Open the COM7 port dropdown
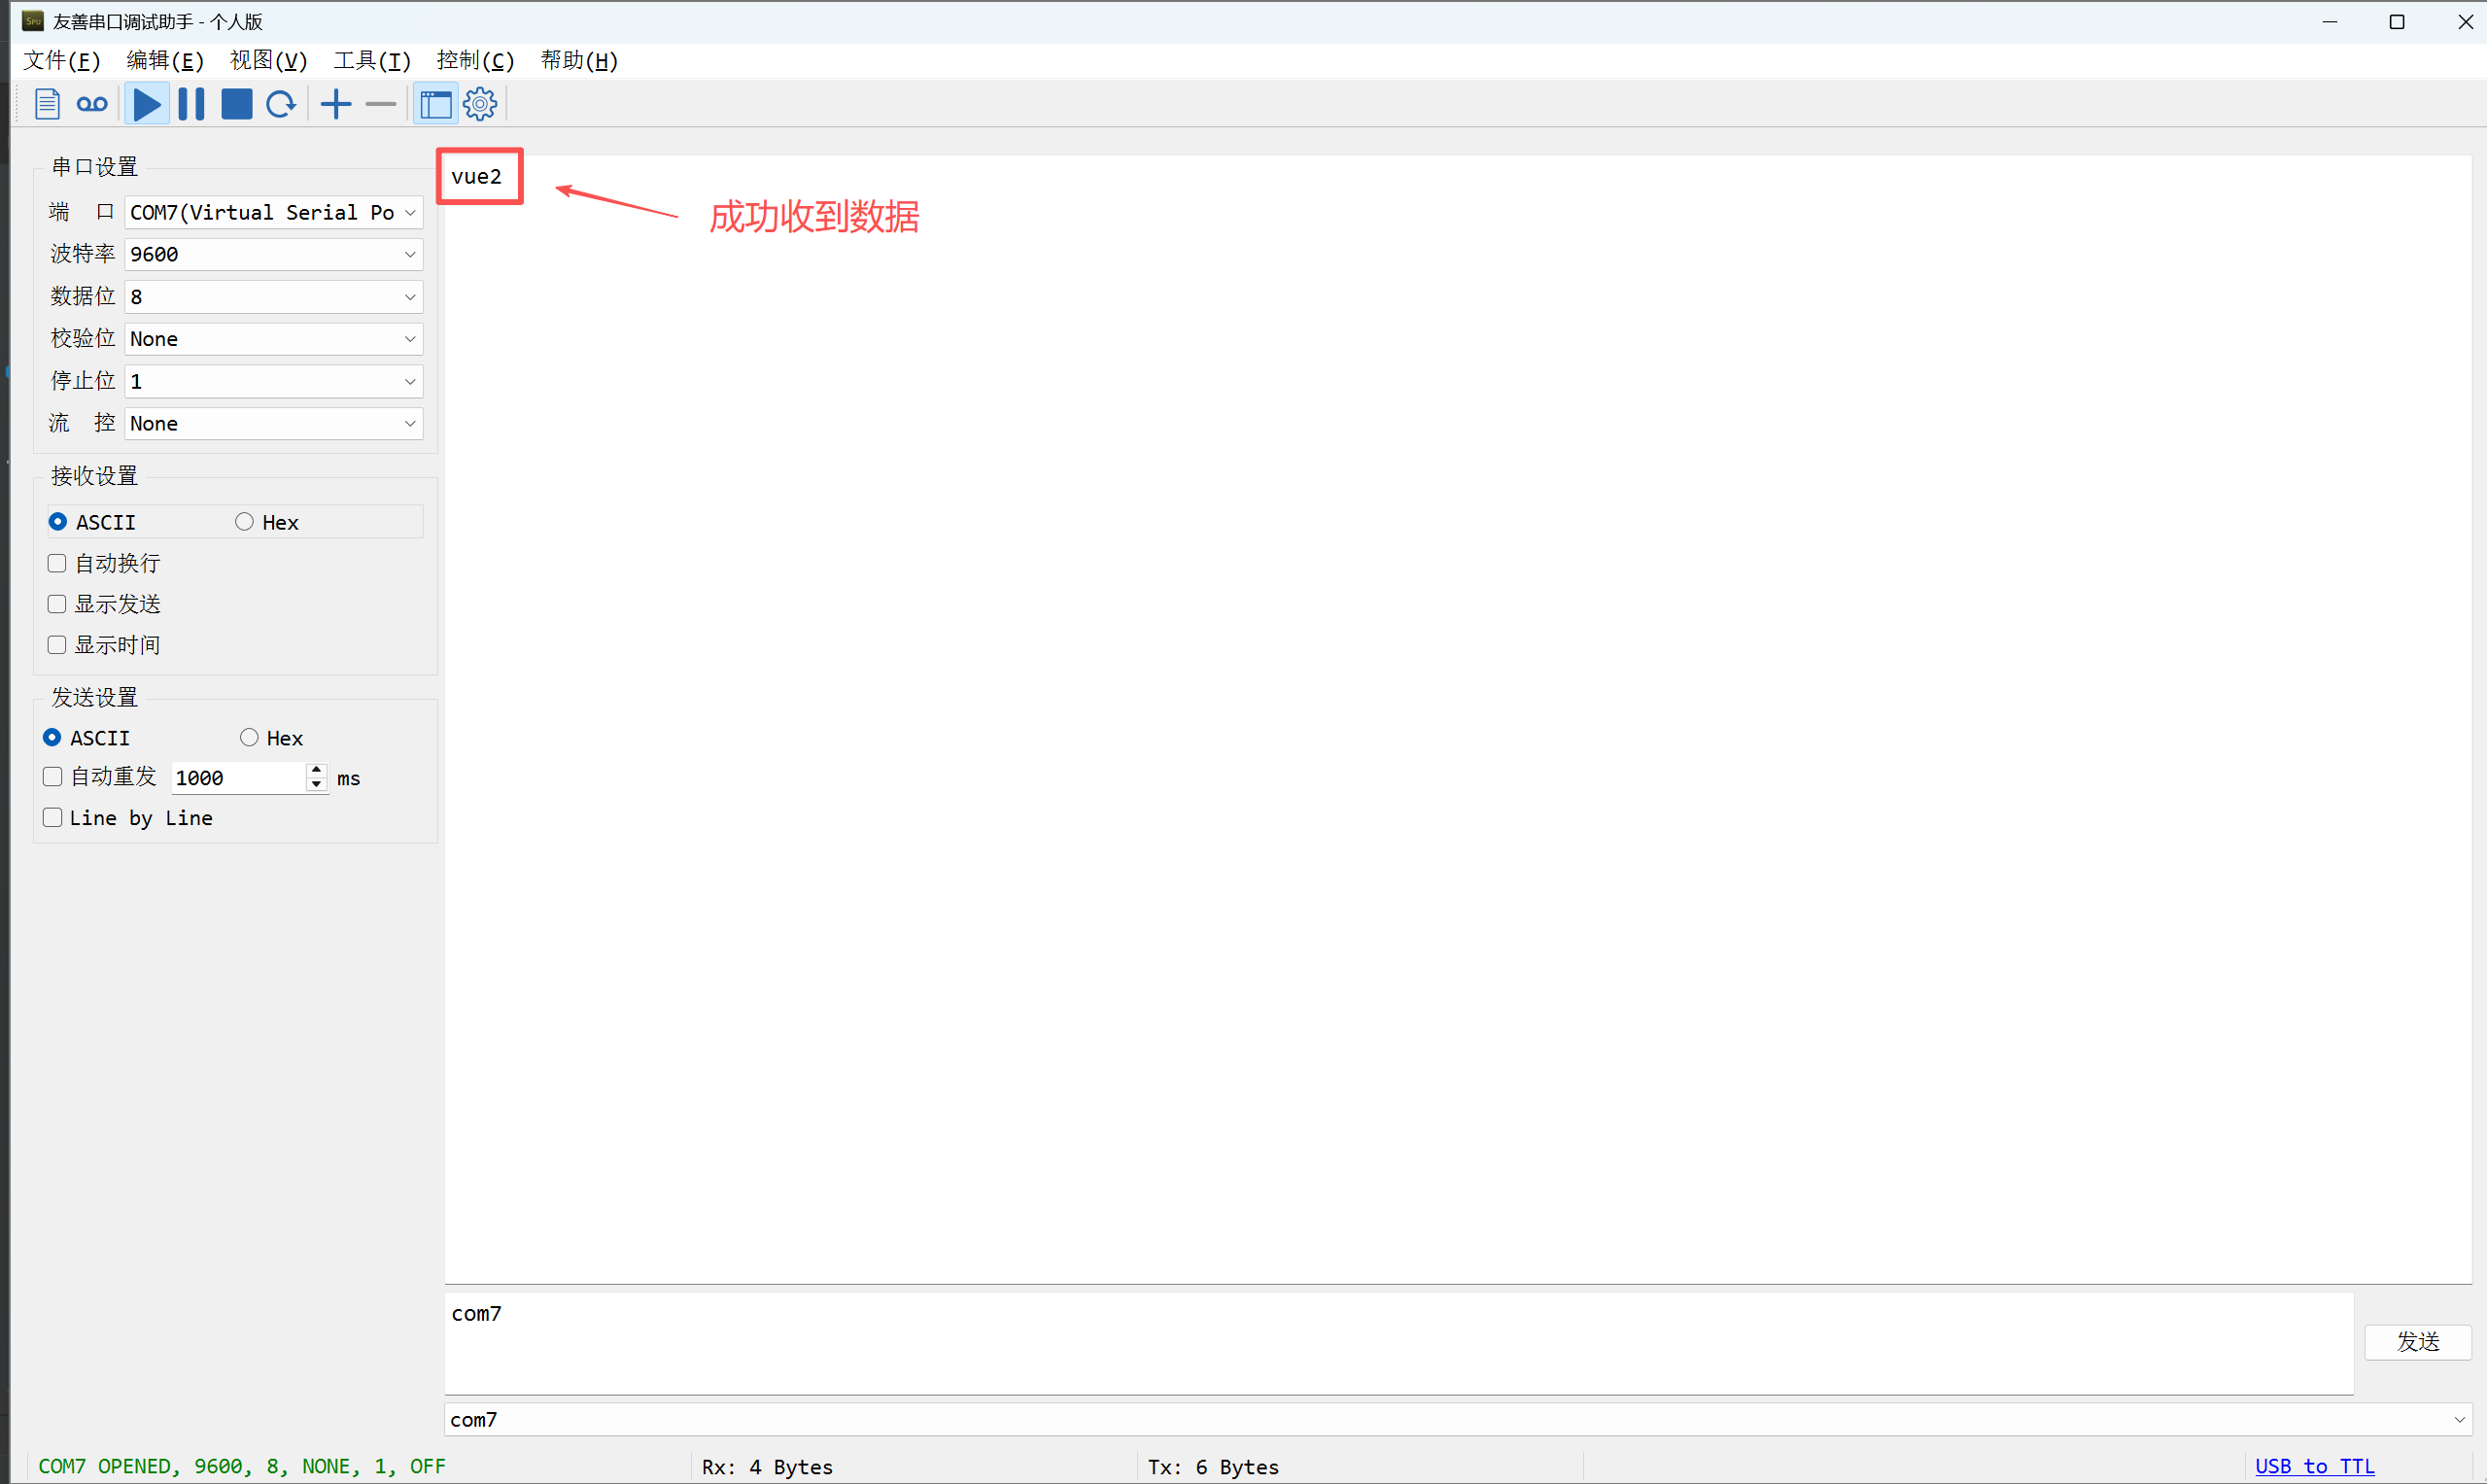2487x1484 pixels. tap(273, 213)
